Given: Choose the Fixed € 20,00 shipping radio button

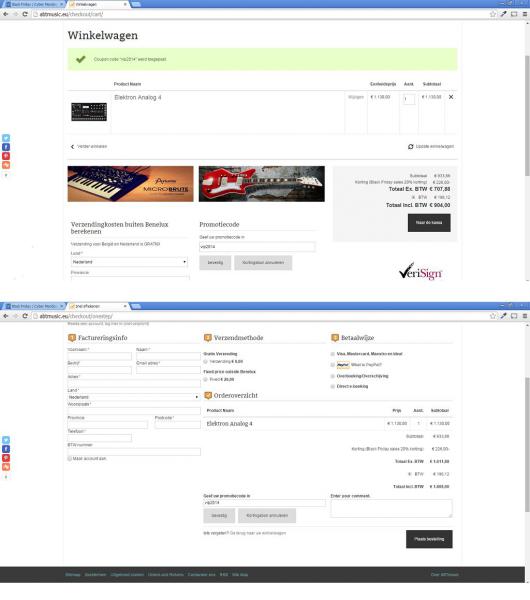Looking at the screenshot, I should click(205, 380).
